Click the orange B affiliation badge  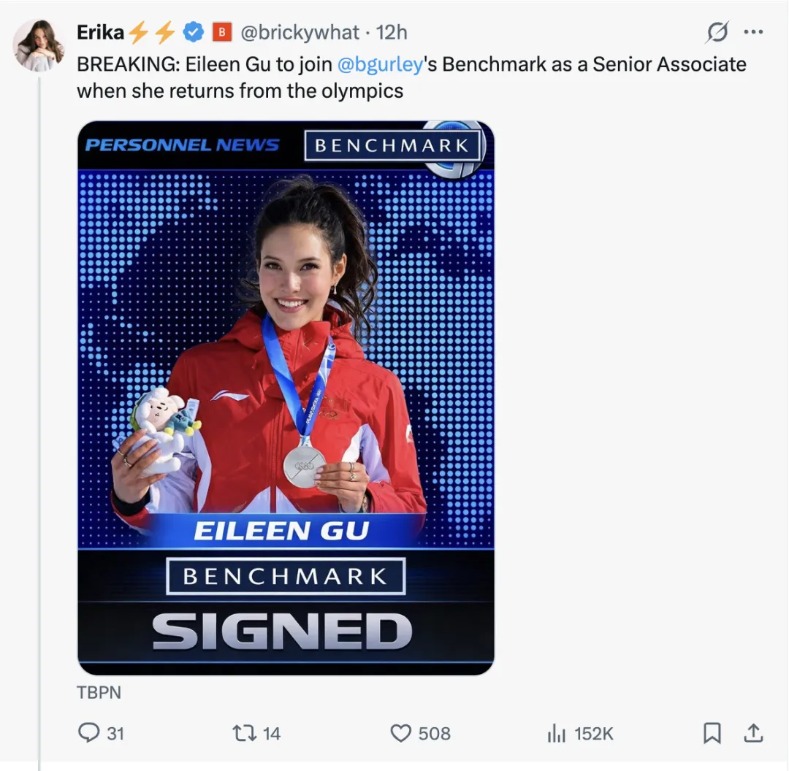coord(224,33)
